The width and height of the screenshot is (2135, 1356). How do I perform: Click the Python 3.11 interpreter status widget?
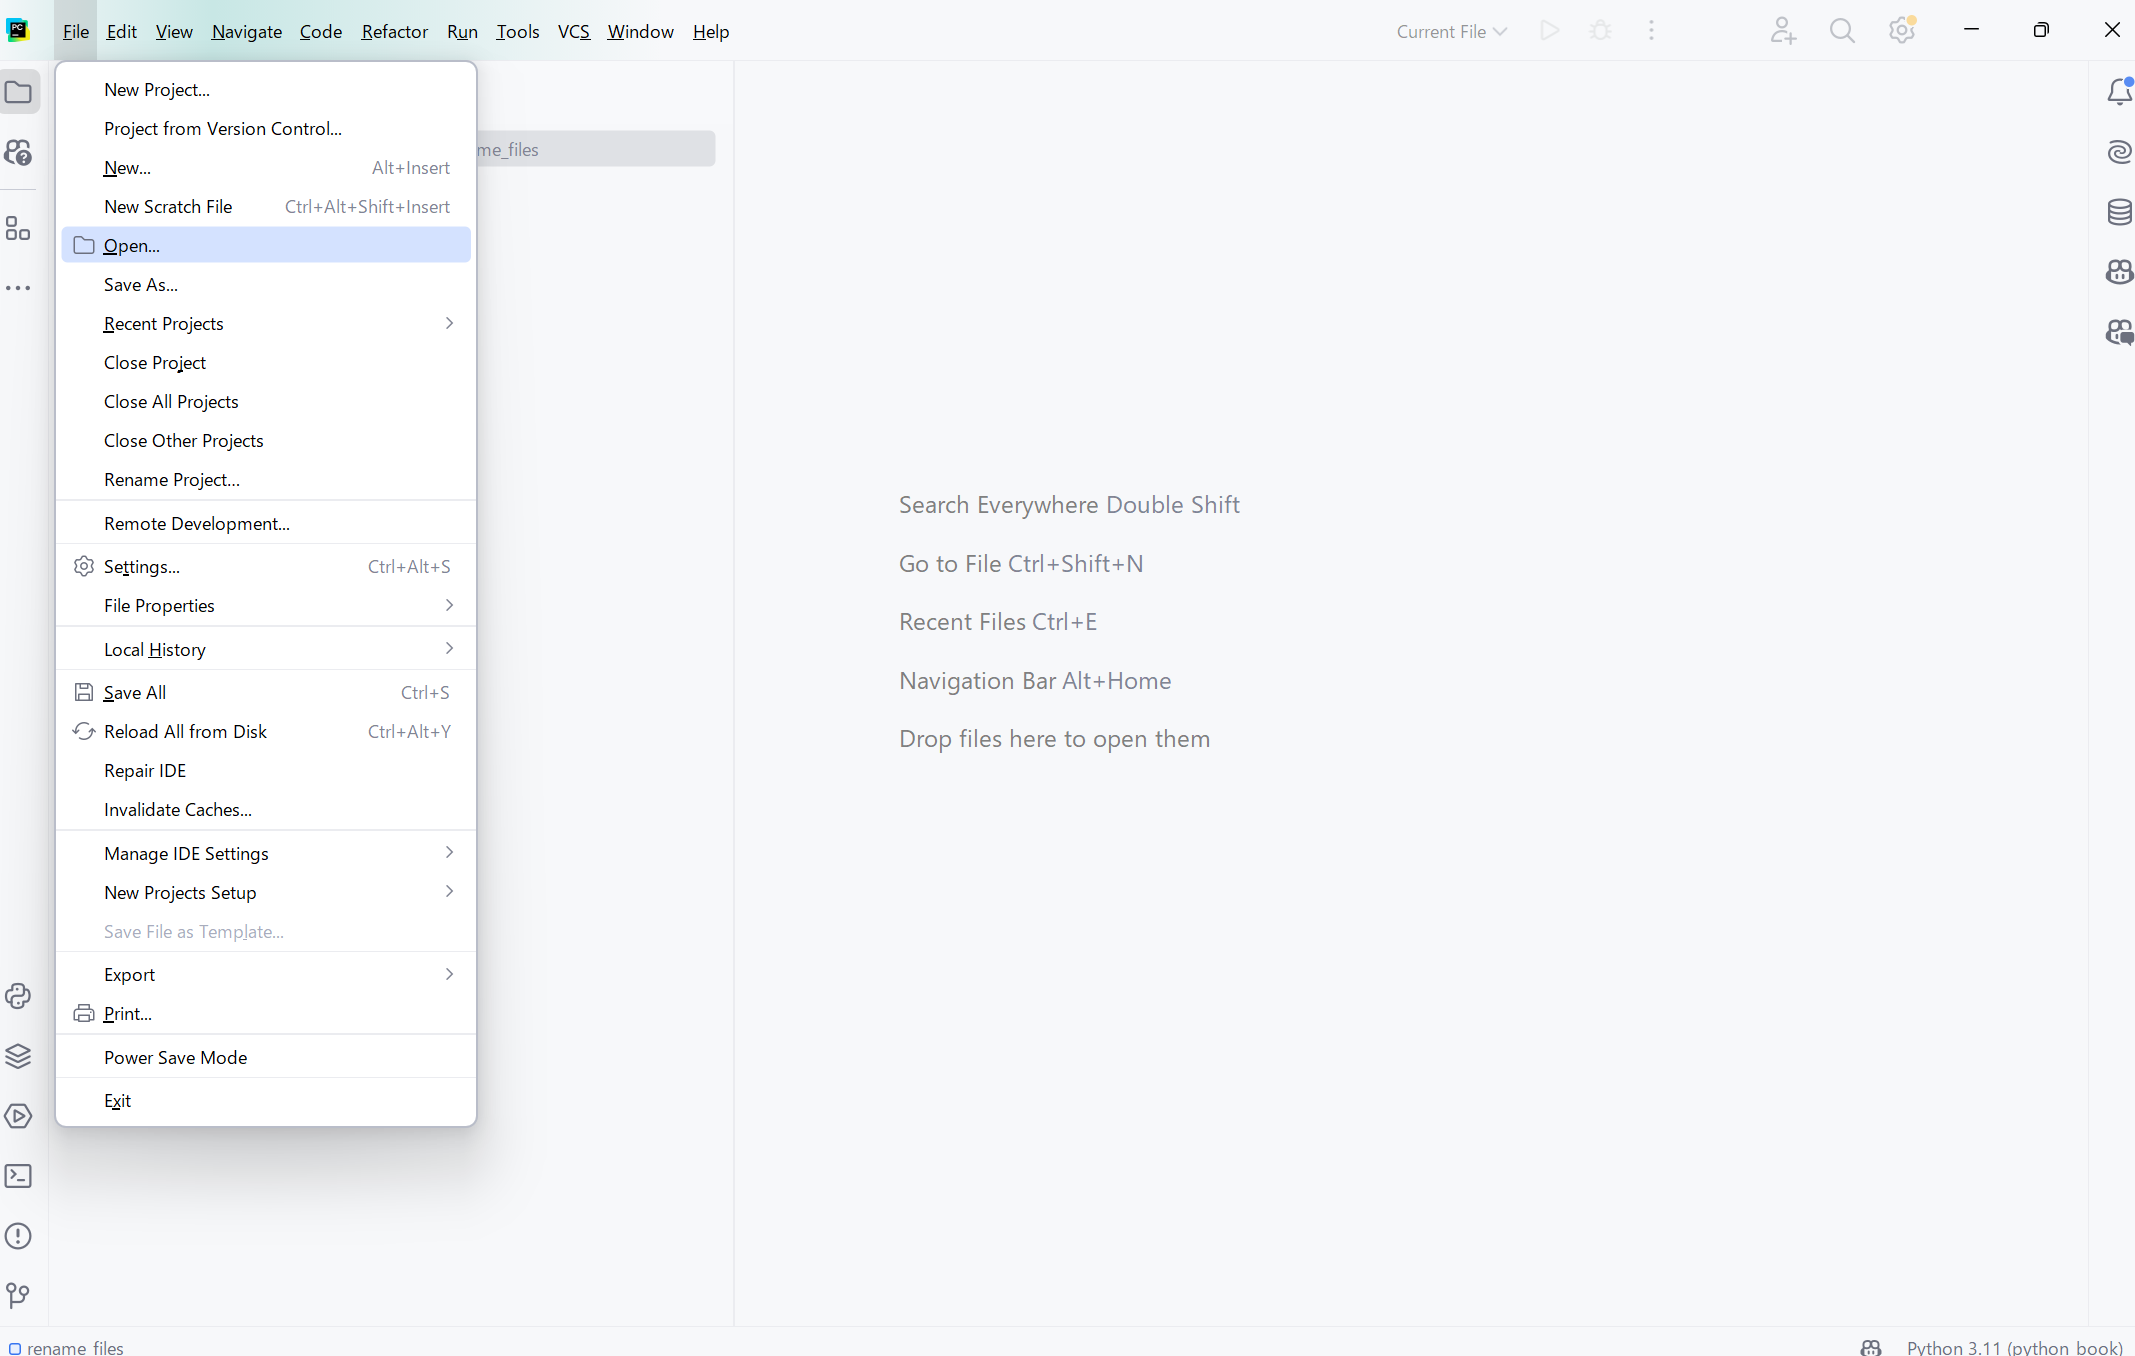2013,1346
